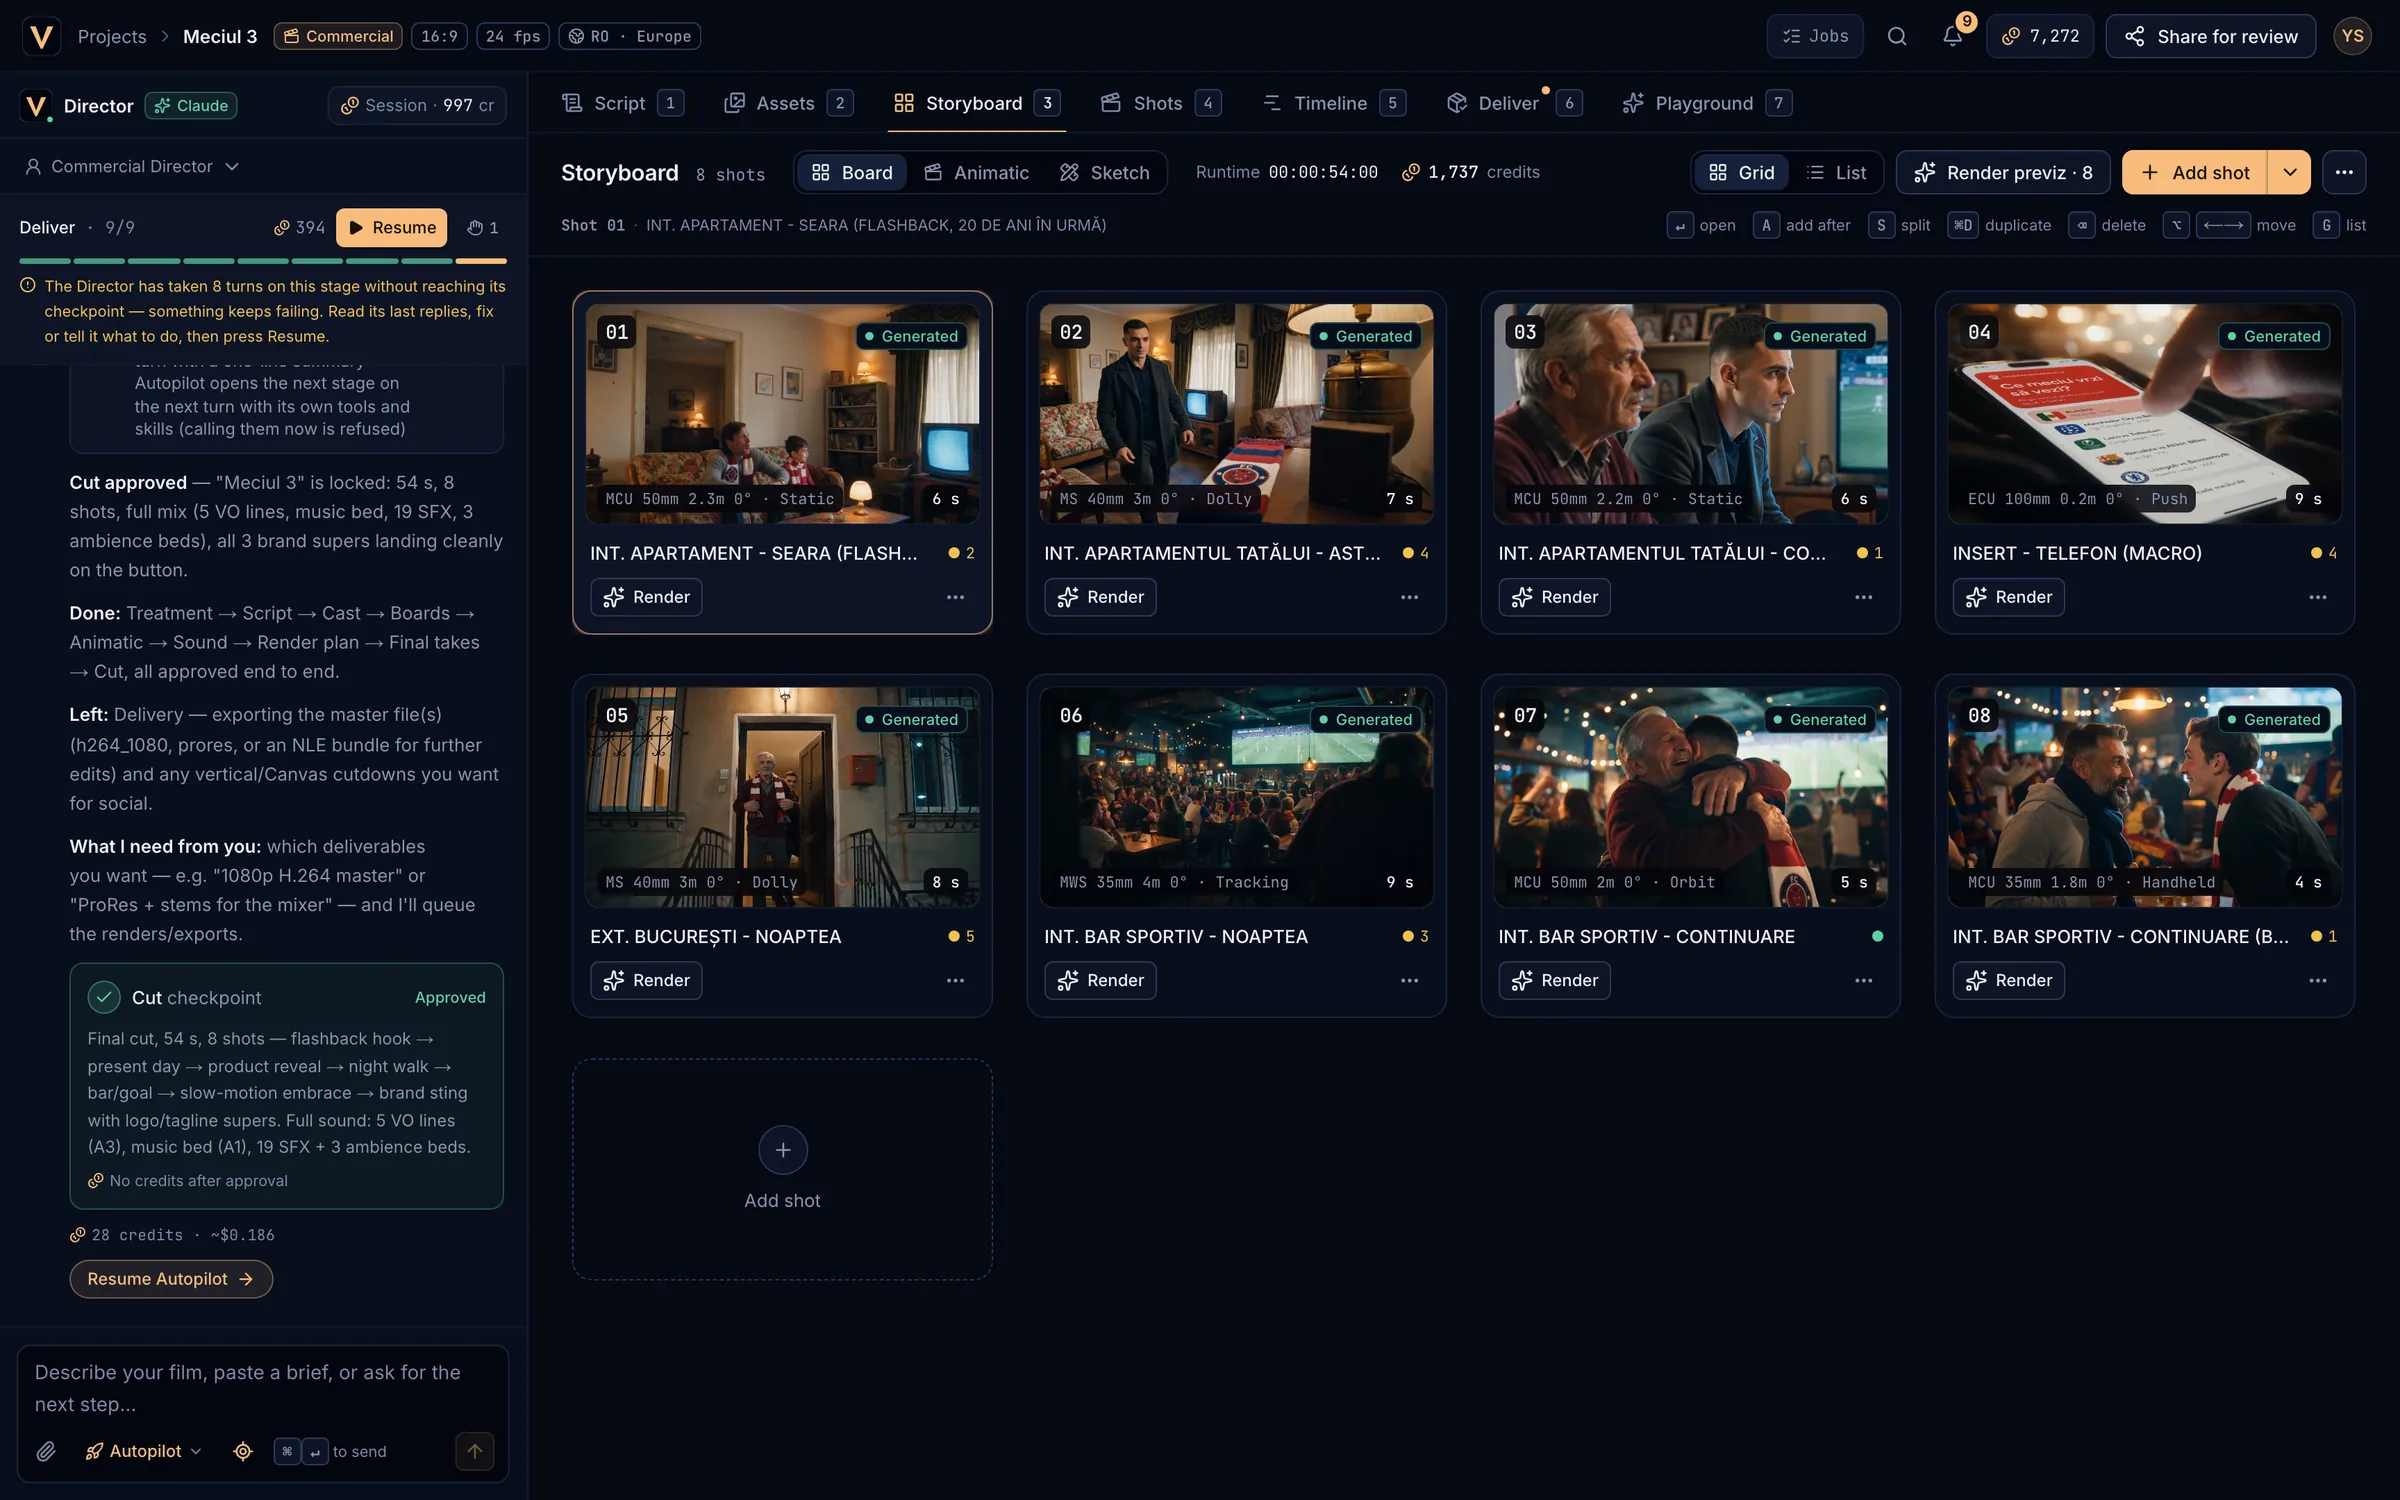This screenshot has width=2400, height=1500.
Task: Open notifications bell with 9 badge
Action: pos(1952,36)
